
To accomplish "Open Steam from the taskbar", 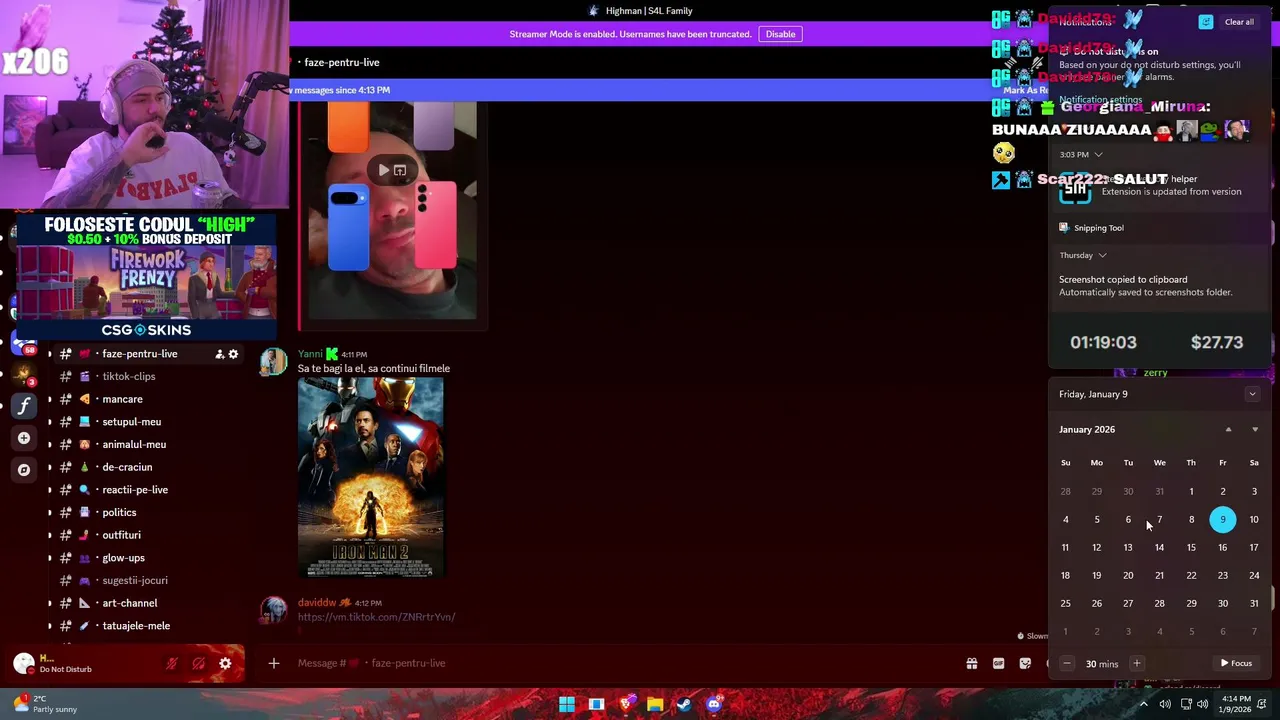I will [x=684, y=704].
